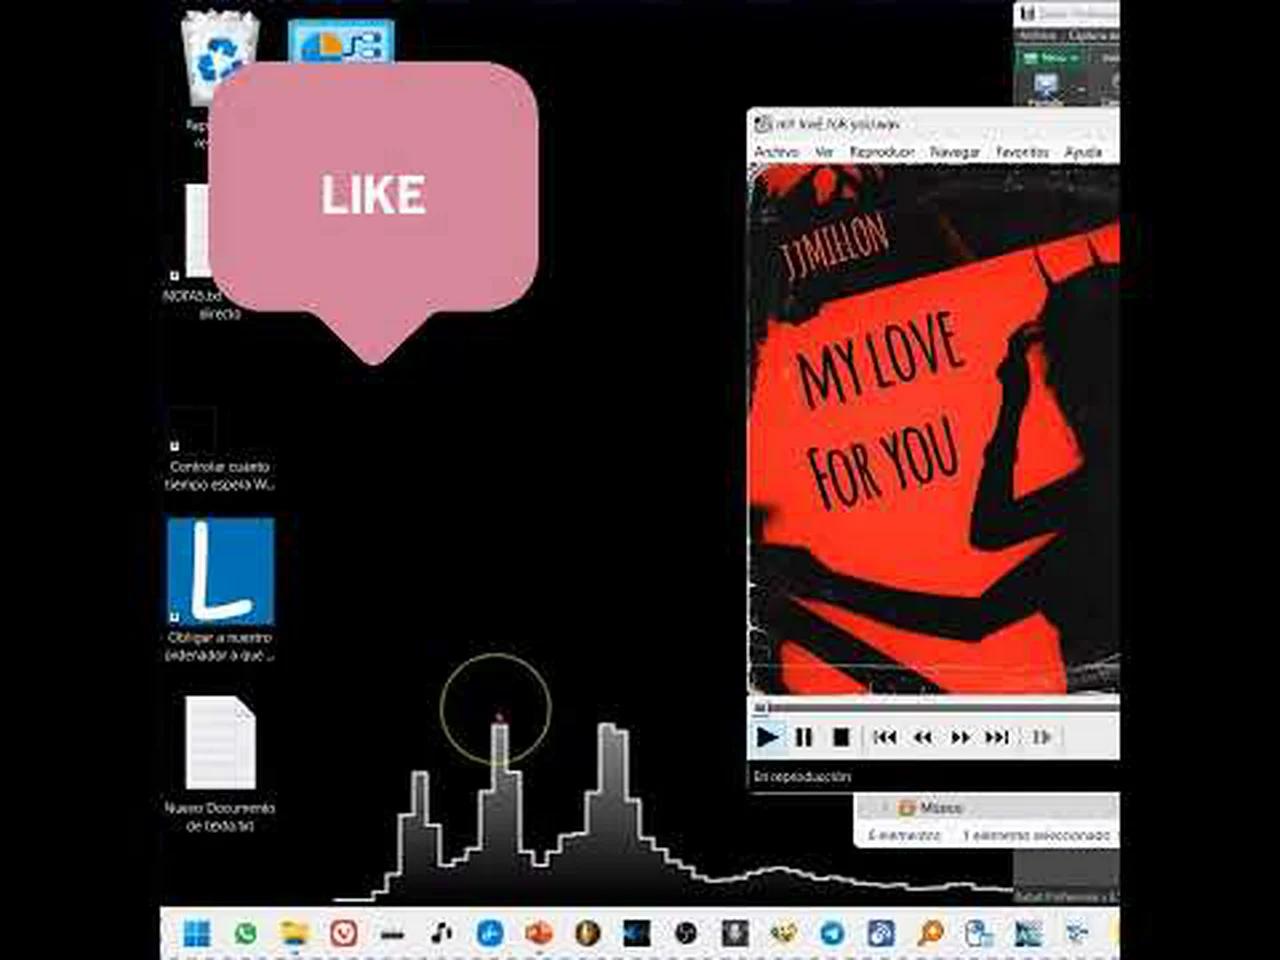Image resolution: width=1280 pixels, height=960 pixels.
Task: Select the Obligar a nuestro ordenador shortcut
Action: click(220, 570)
